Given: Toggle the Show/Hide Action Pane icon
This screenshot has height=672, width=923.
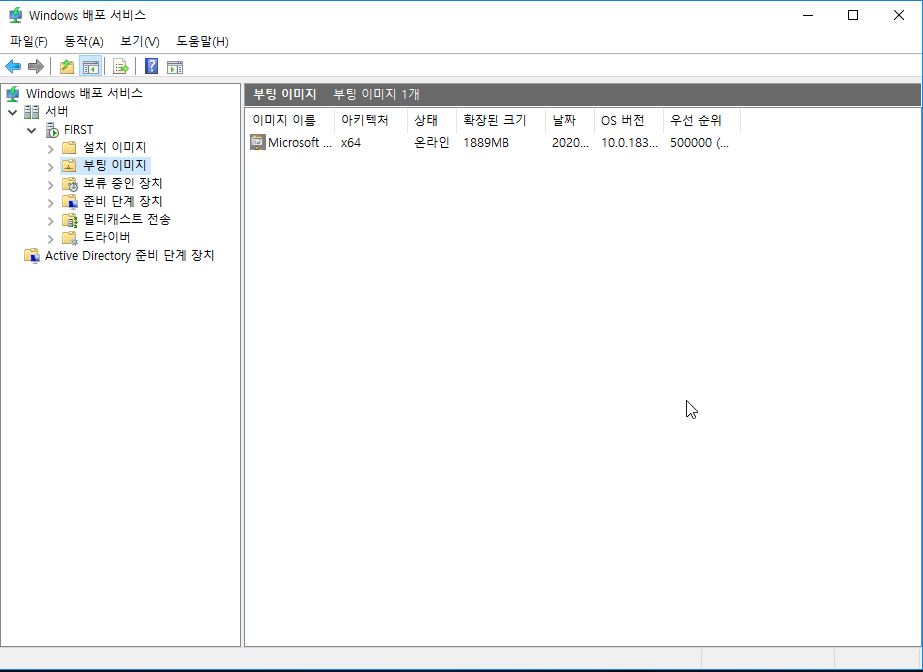Looking at the screenshot, I should pos(175,67).
